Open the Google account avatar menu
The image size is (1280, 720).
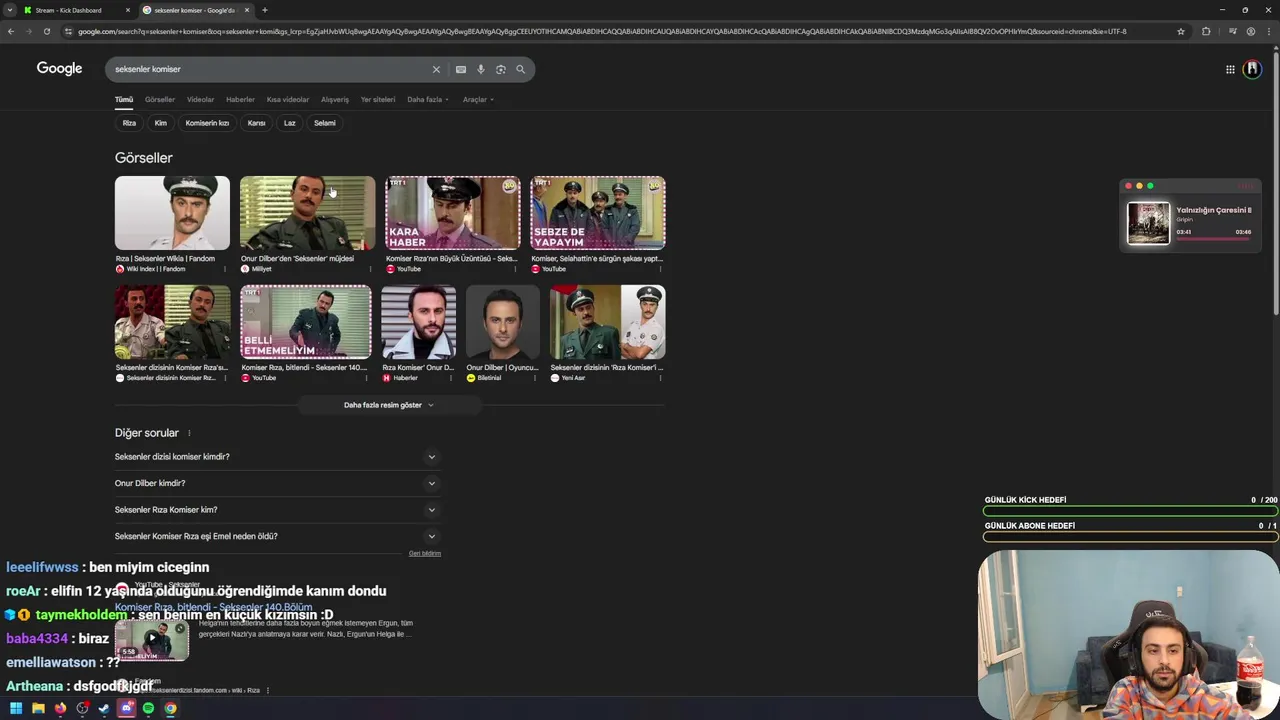tap(1252, 69)
